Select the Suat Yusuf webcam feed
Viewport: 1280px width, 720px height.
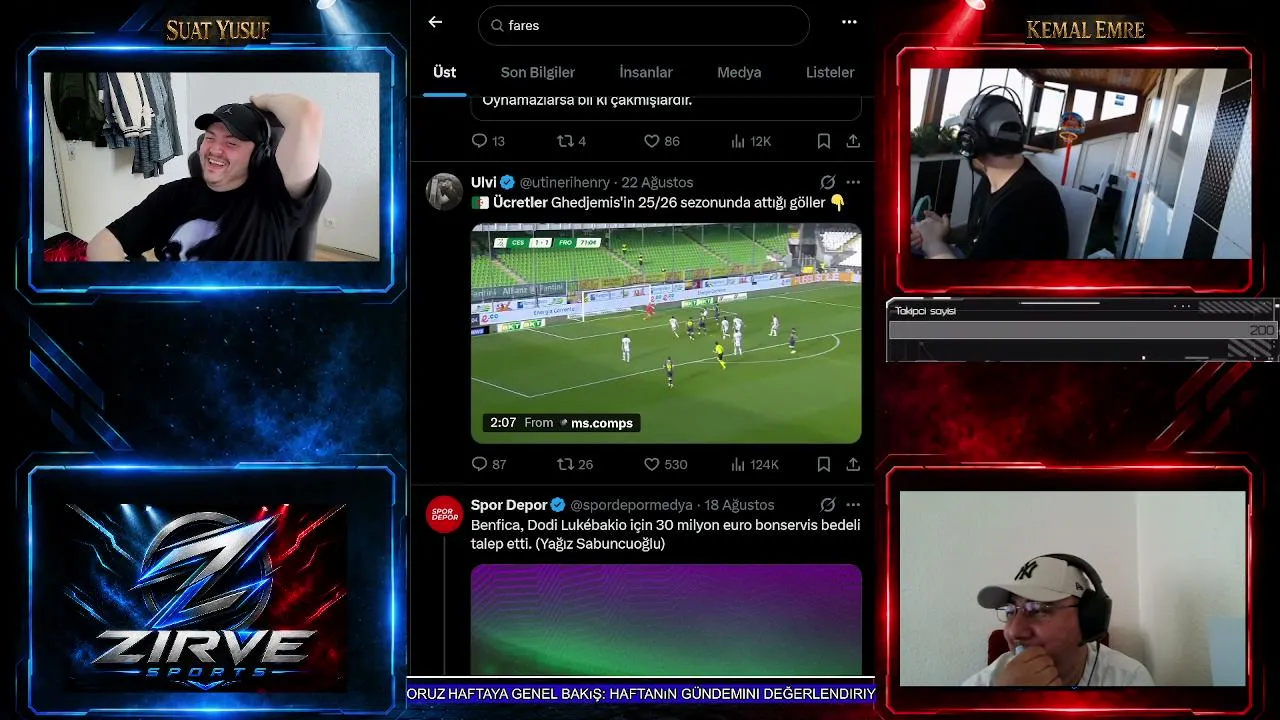[212, 167]
